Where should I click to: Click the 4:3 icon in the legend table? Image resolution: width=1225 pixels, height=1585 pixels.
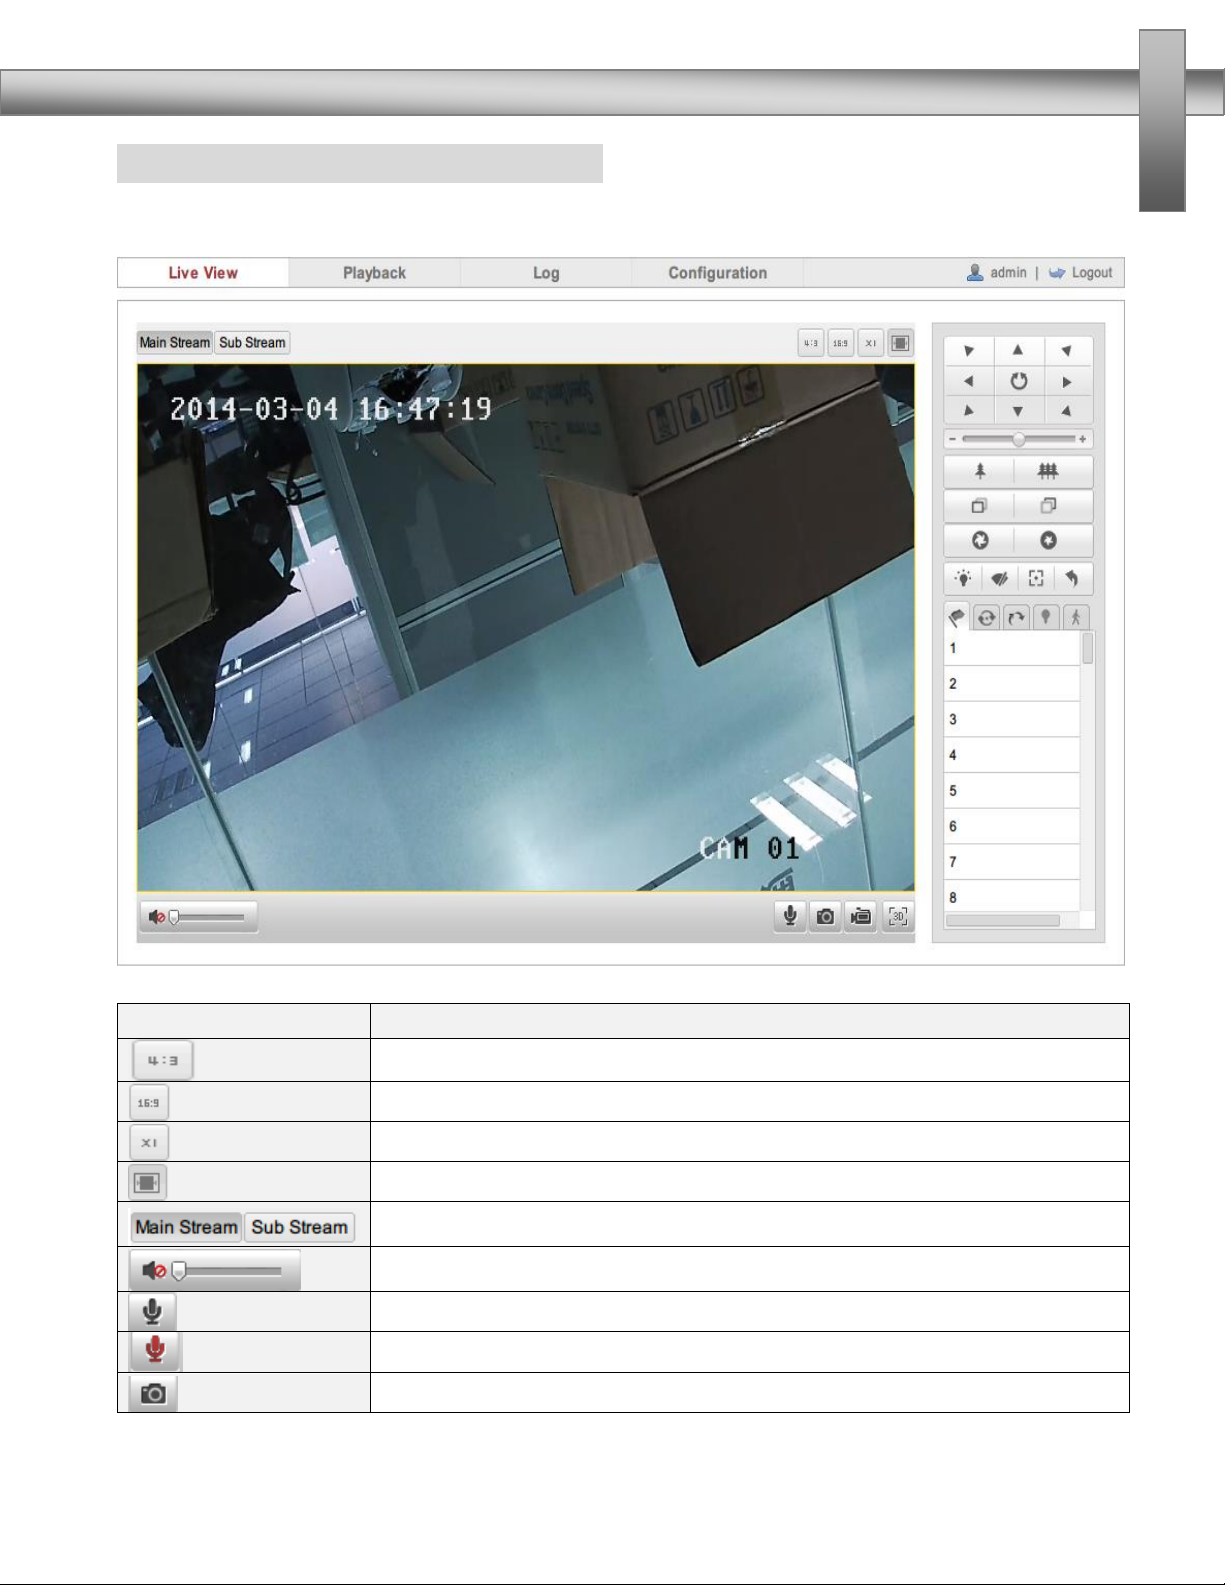tap(163, 1060)
